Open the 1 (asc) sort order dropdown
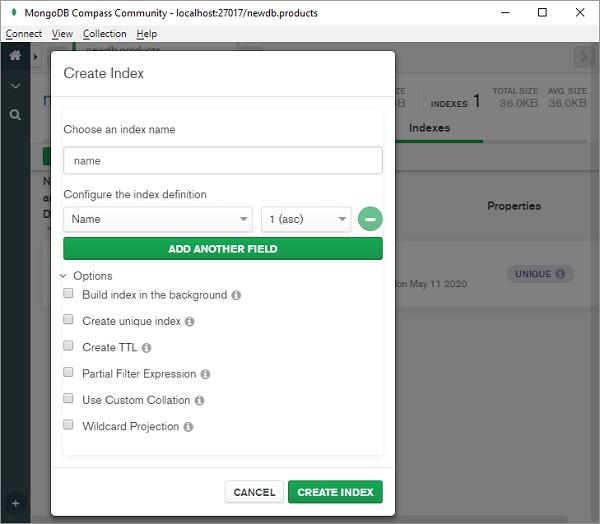This screenshot has height=524, width=600. click(306, 219)
